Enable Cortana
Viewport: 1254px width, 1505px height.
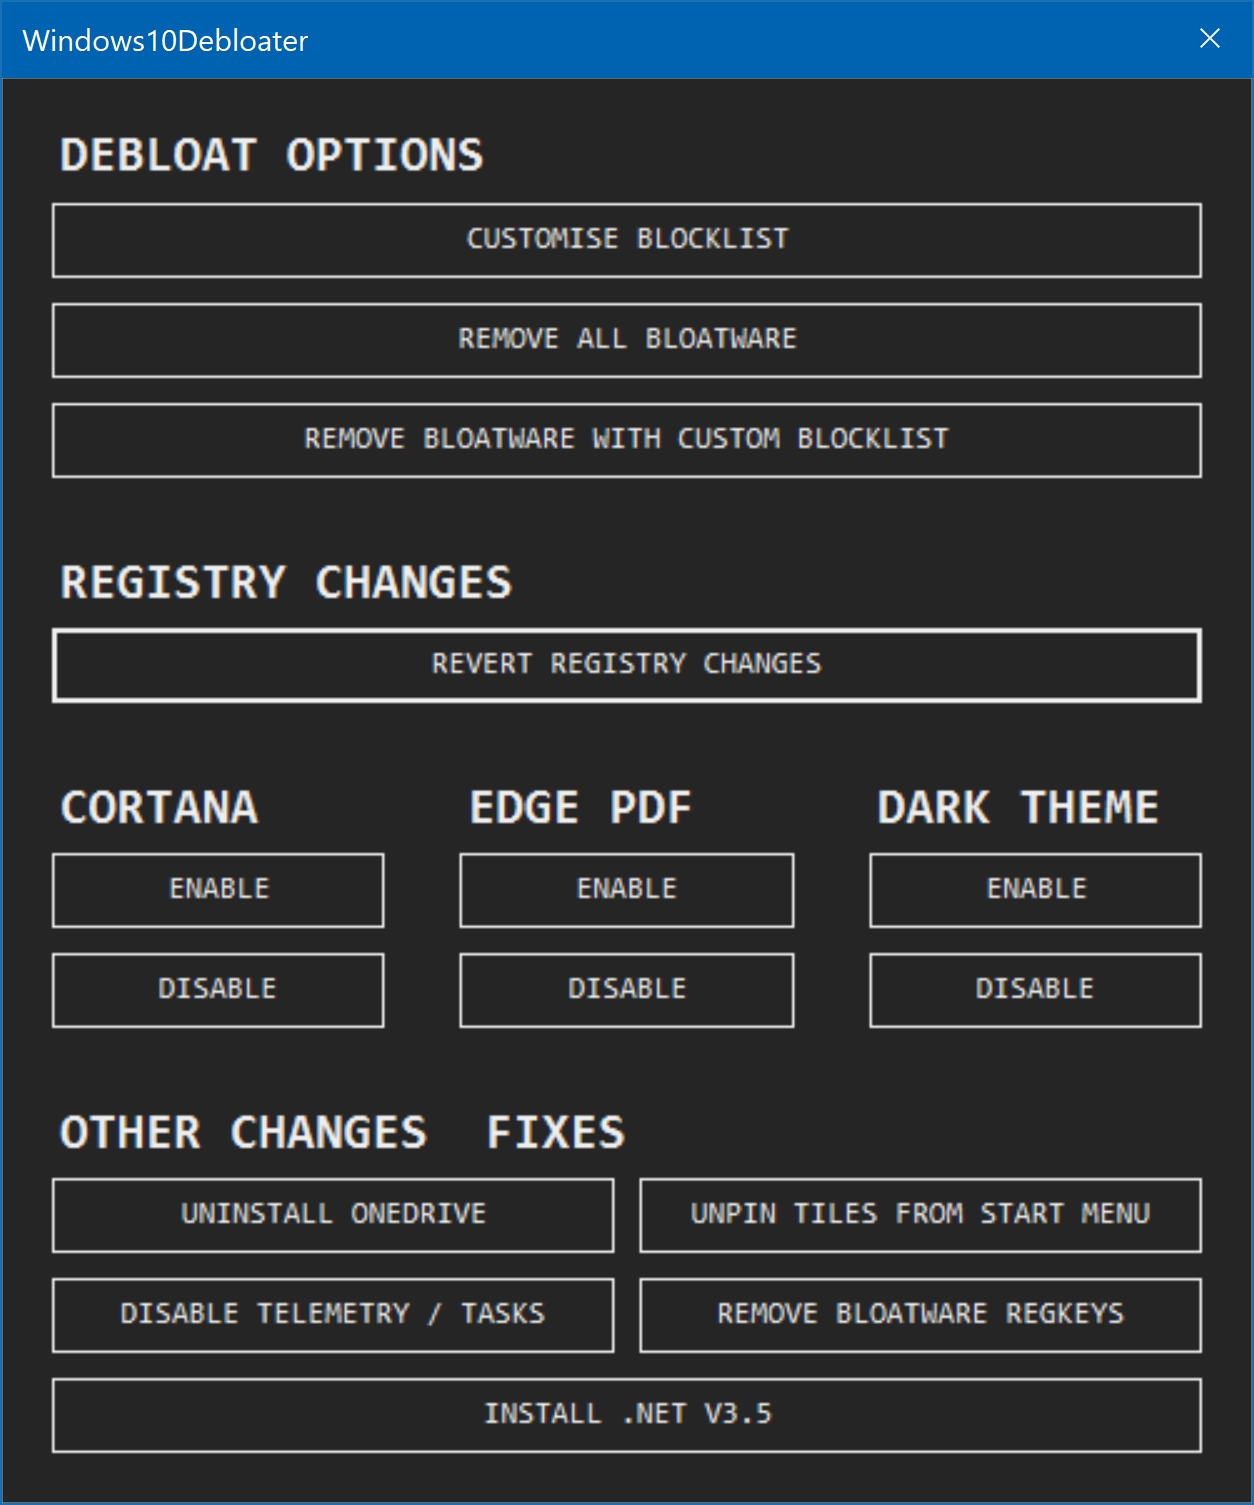tap(218, 890)
